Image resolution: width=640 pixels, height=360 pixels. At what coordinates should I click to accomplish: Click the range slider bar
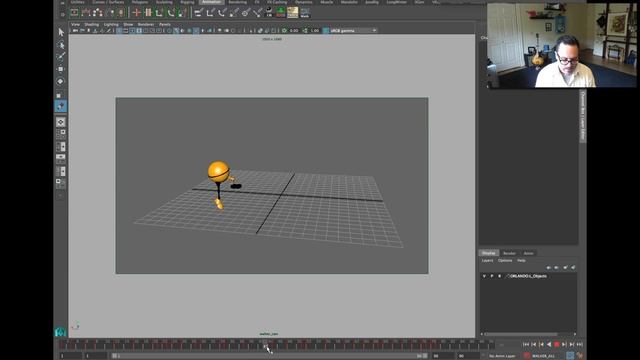269,356
